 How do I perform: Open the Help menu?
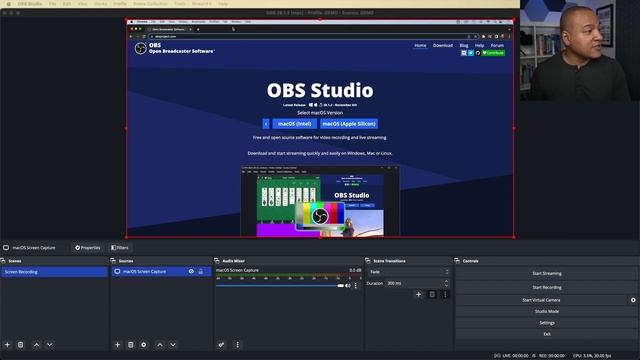tap(223, 4)
